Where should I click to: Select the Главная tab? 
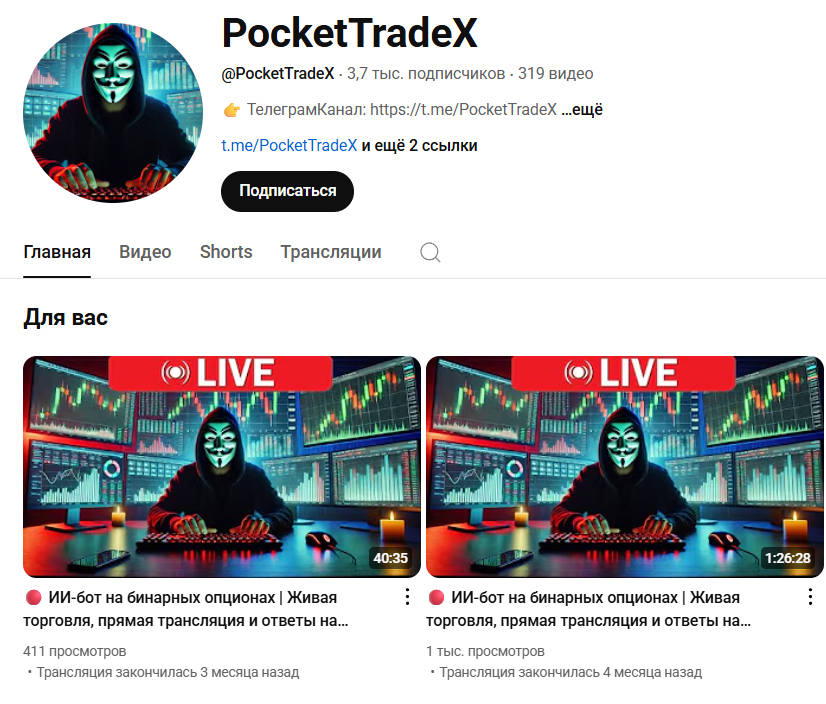pos(57,252)
